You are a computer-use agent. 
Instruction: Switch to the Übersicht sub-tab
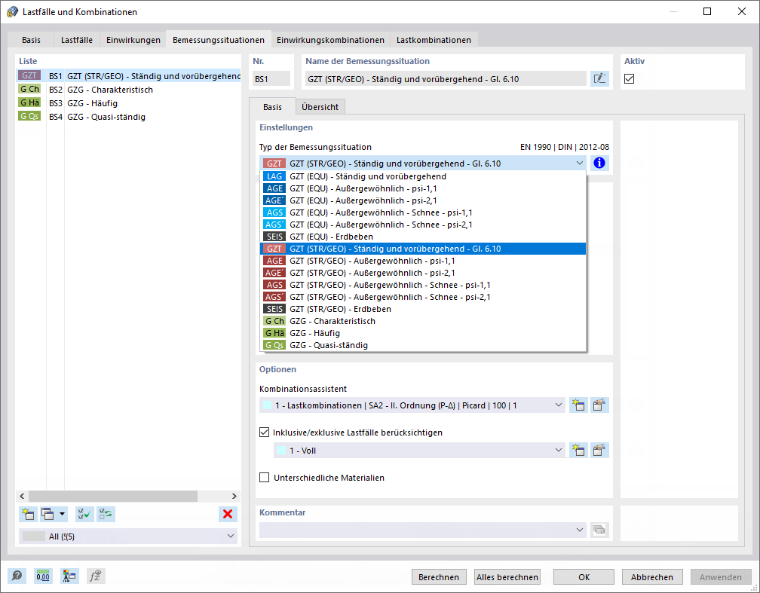point(320,107)
